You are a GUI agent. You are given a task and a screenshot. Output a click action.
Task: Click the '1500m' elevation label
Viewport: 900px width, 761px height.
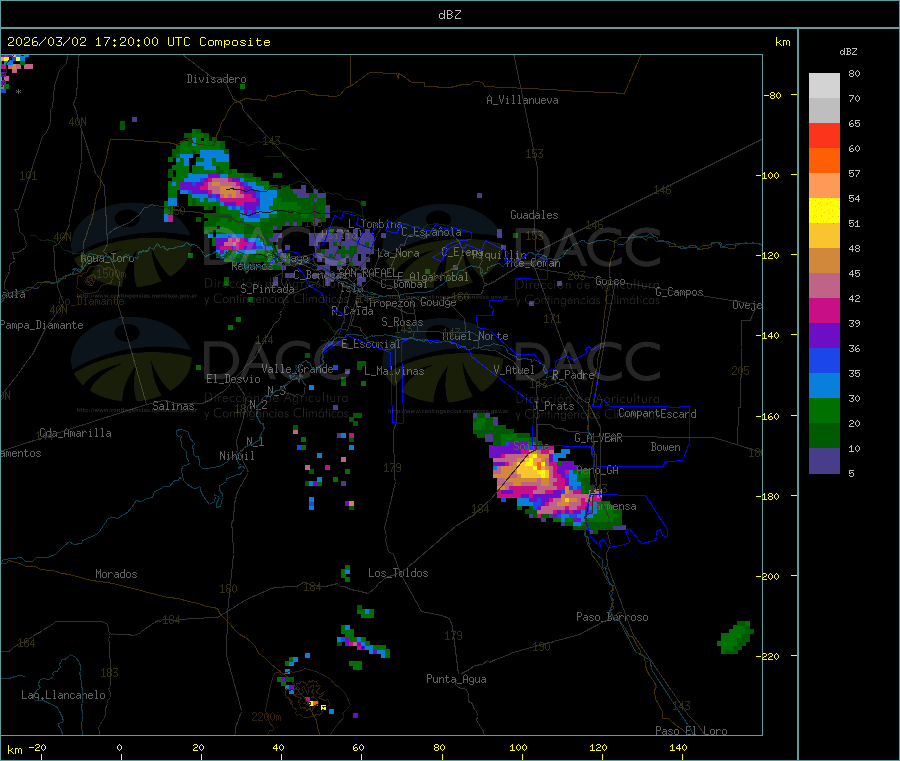click(111, 274)
